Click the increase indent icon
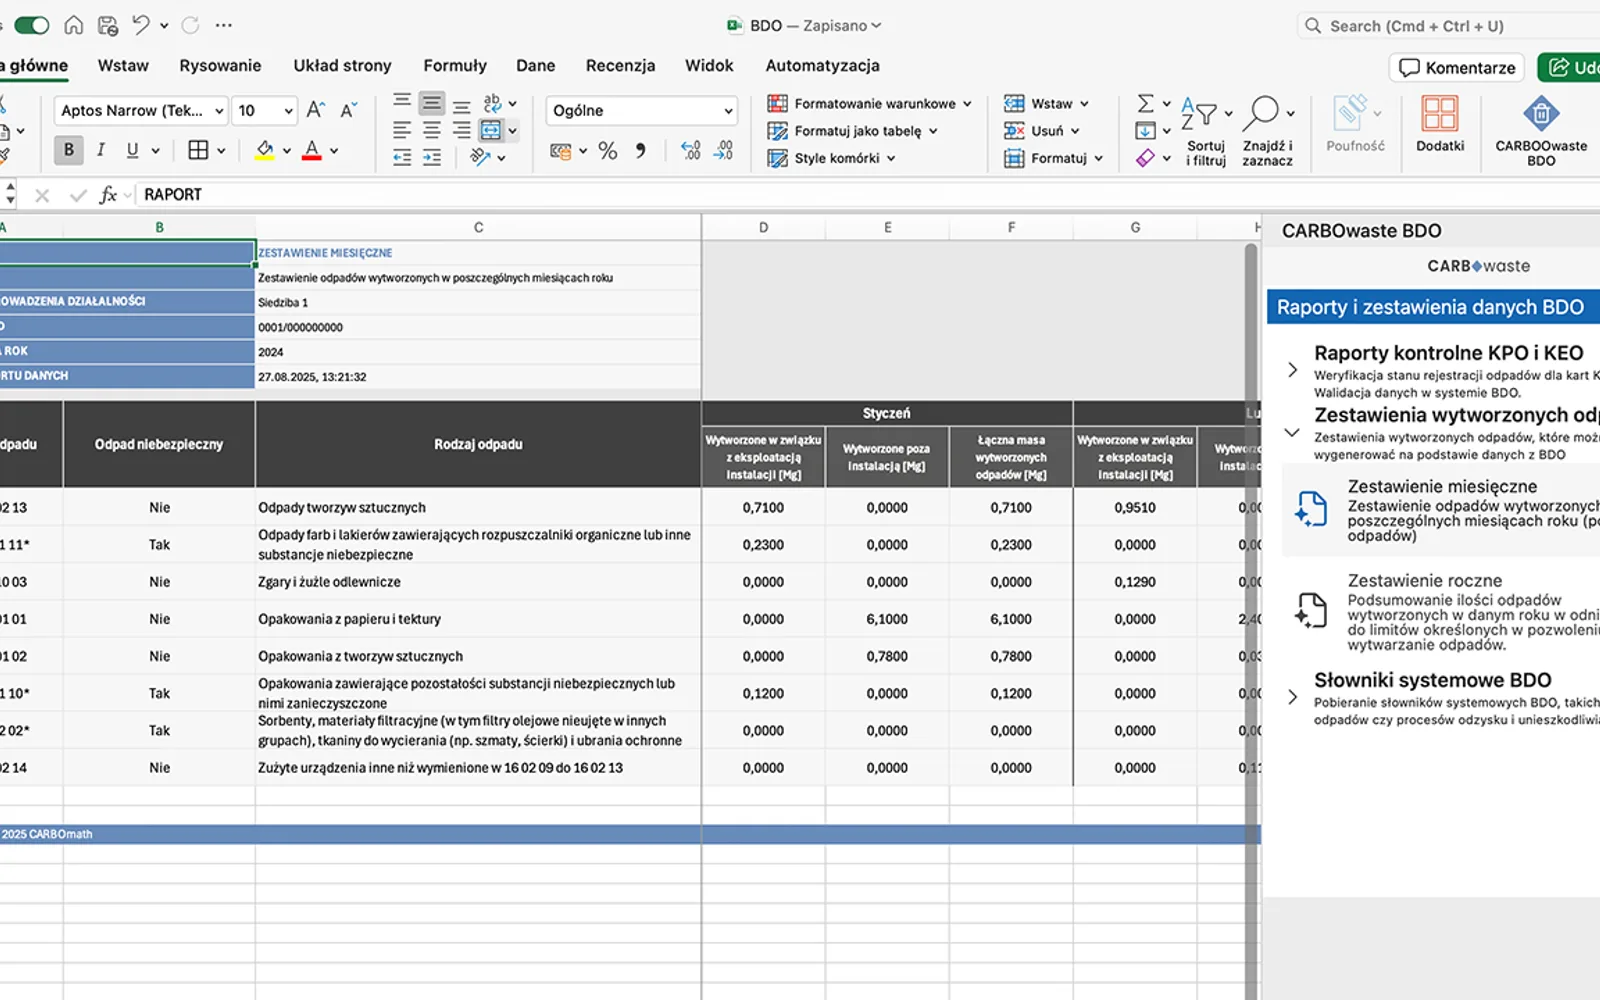The height and width of the screenshot is (1000, 1600). [432, 157]
